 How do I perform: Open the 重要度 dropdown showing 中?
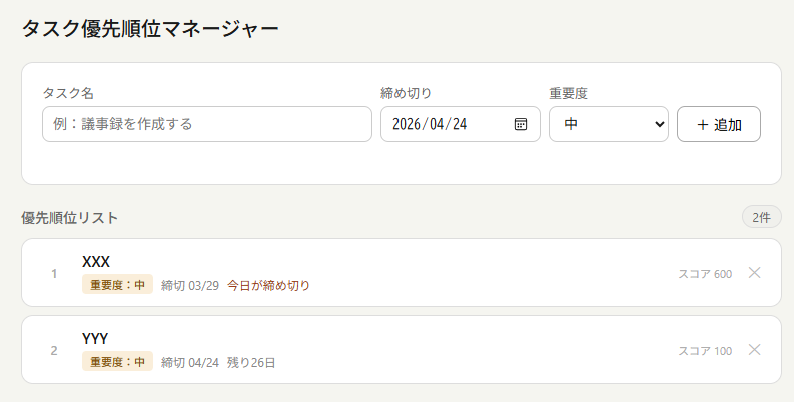[x=608, y=124]
